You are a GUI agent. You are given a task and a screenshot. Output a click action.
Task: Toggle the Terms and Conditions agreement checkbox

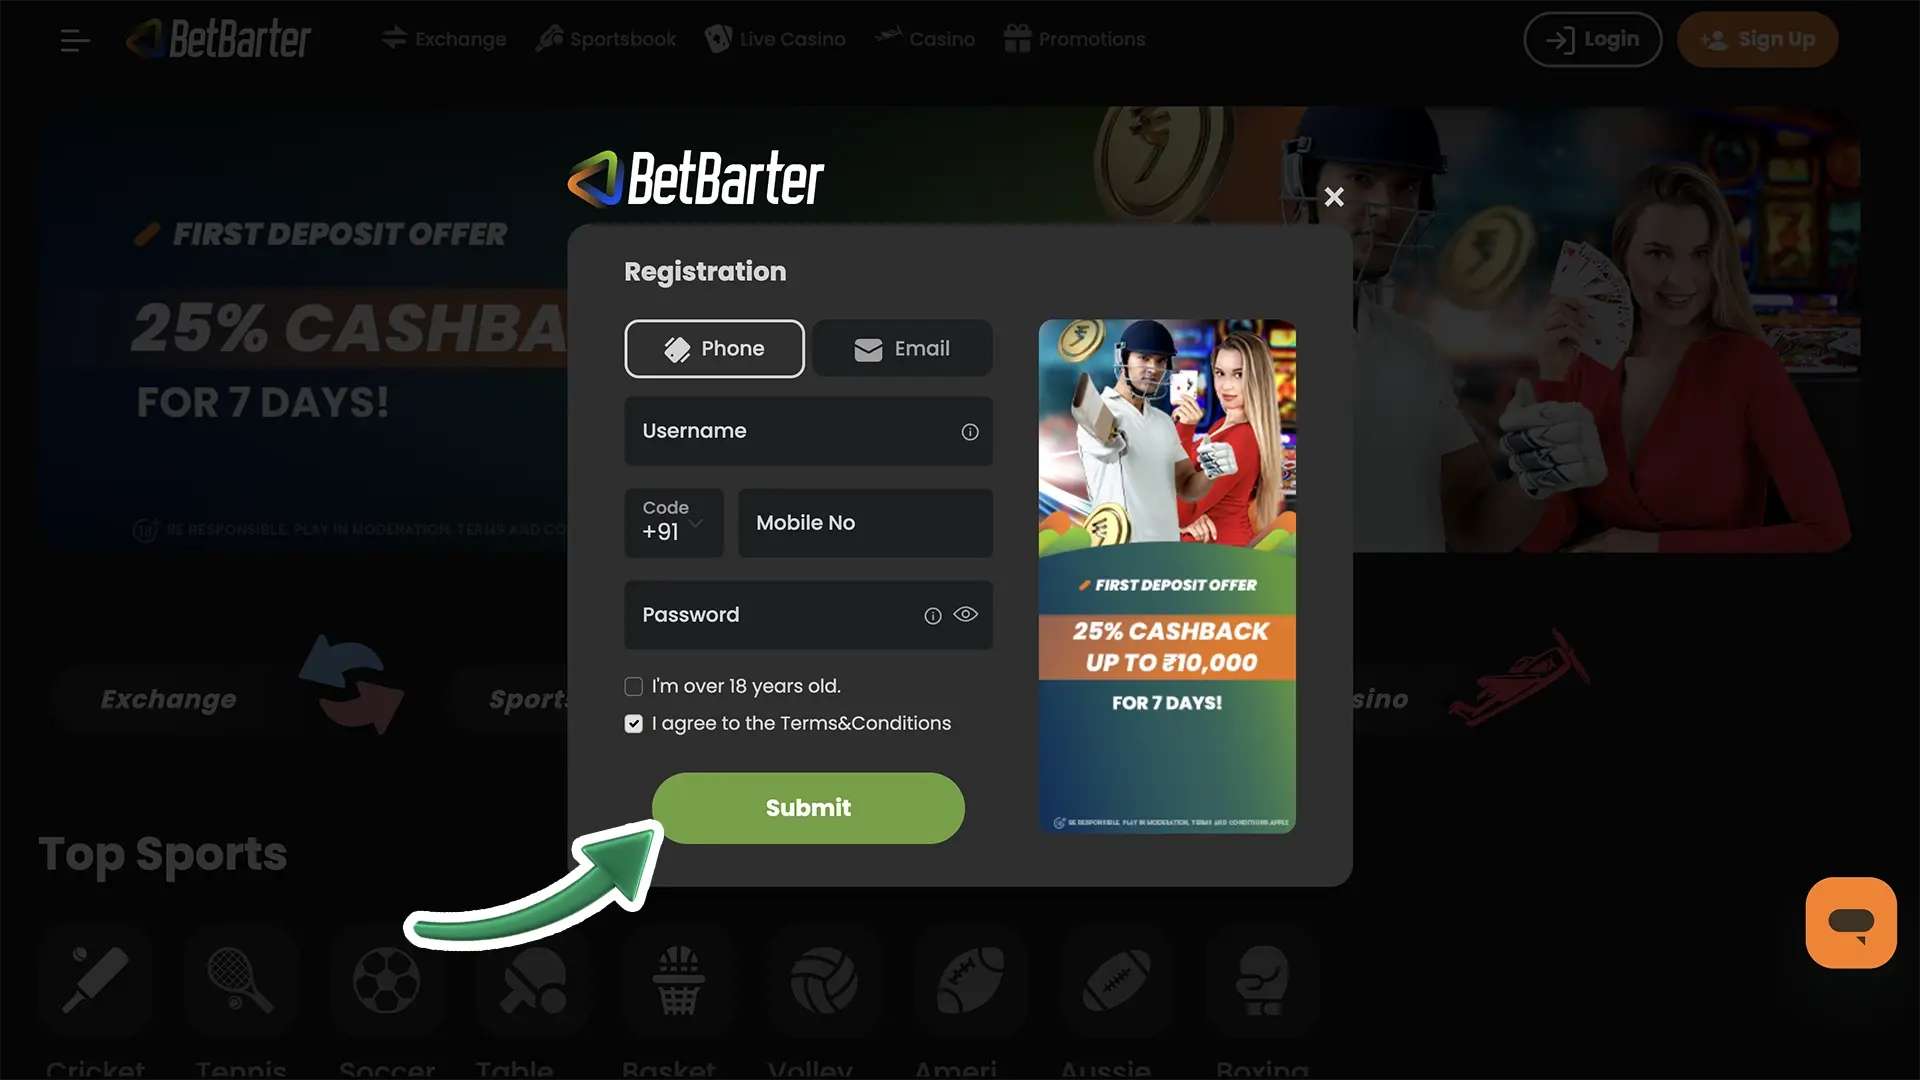coord(633,723)
